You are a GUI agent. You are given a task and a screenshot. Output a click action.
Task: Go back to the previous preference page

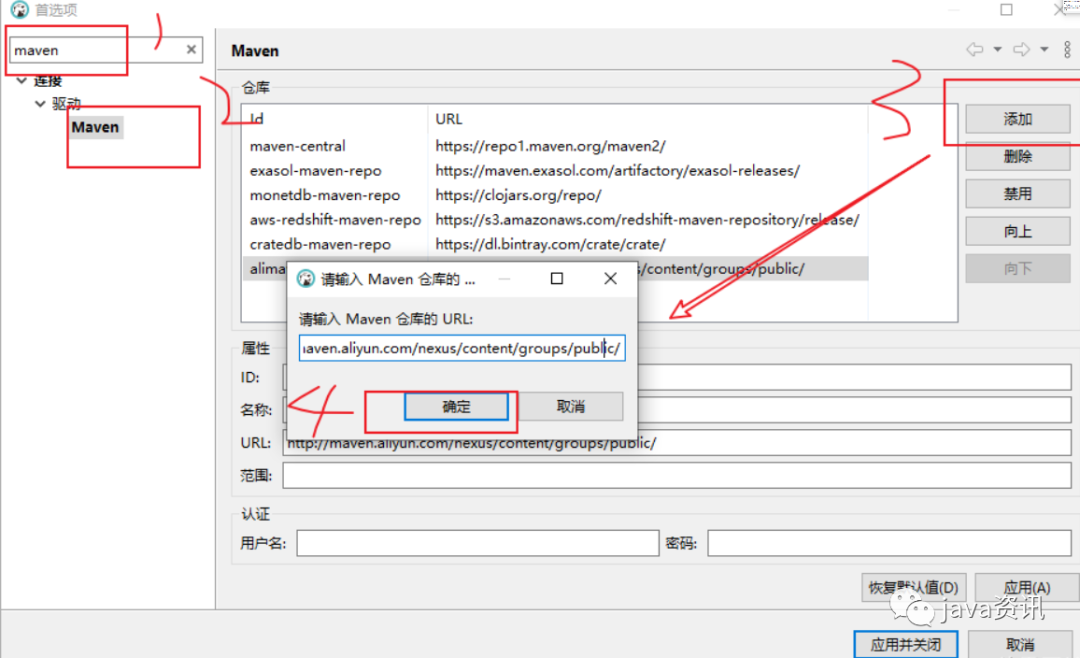pos(975,50)
